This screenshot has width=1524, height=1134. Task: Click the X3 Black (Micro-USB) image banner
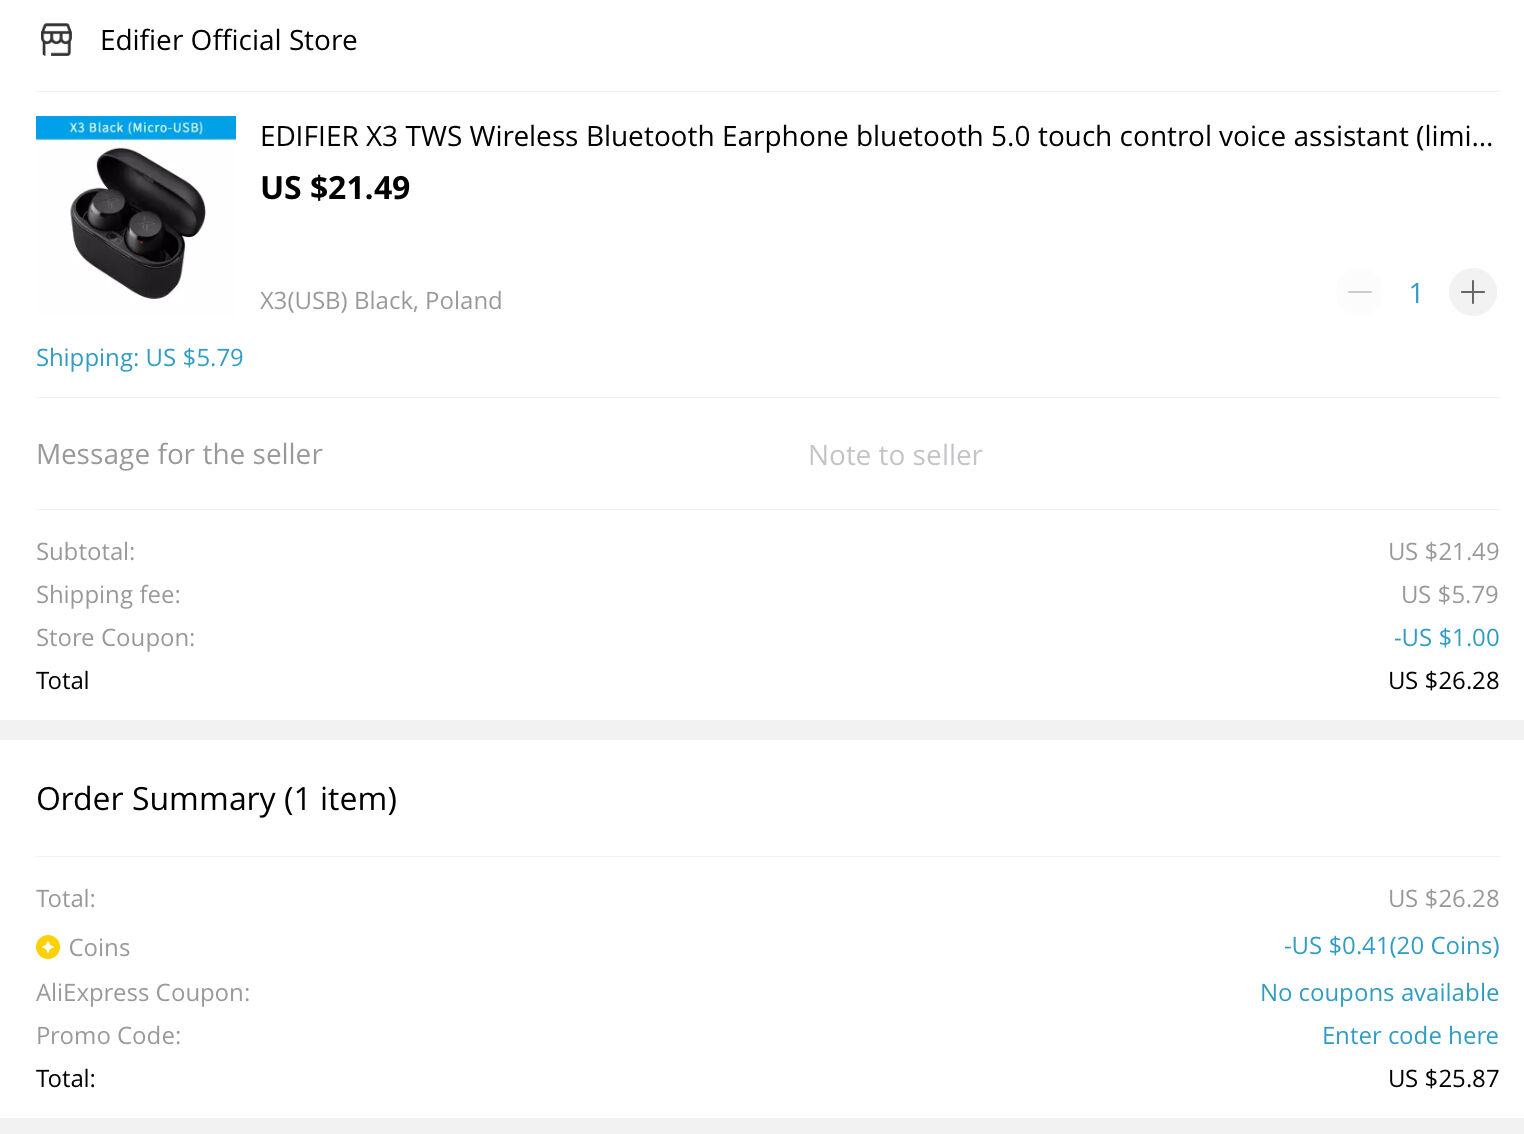click(136, 128)
